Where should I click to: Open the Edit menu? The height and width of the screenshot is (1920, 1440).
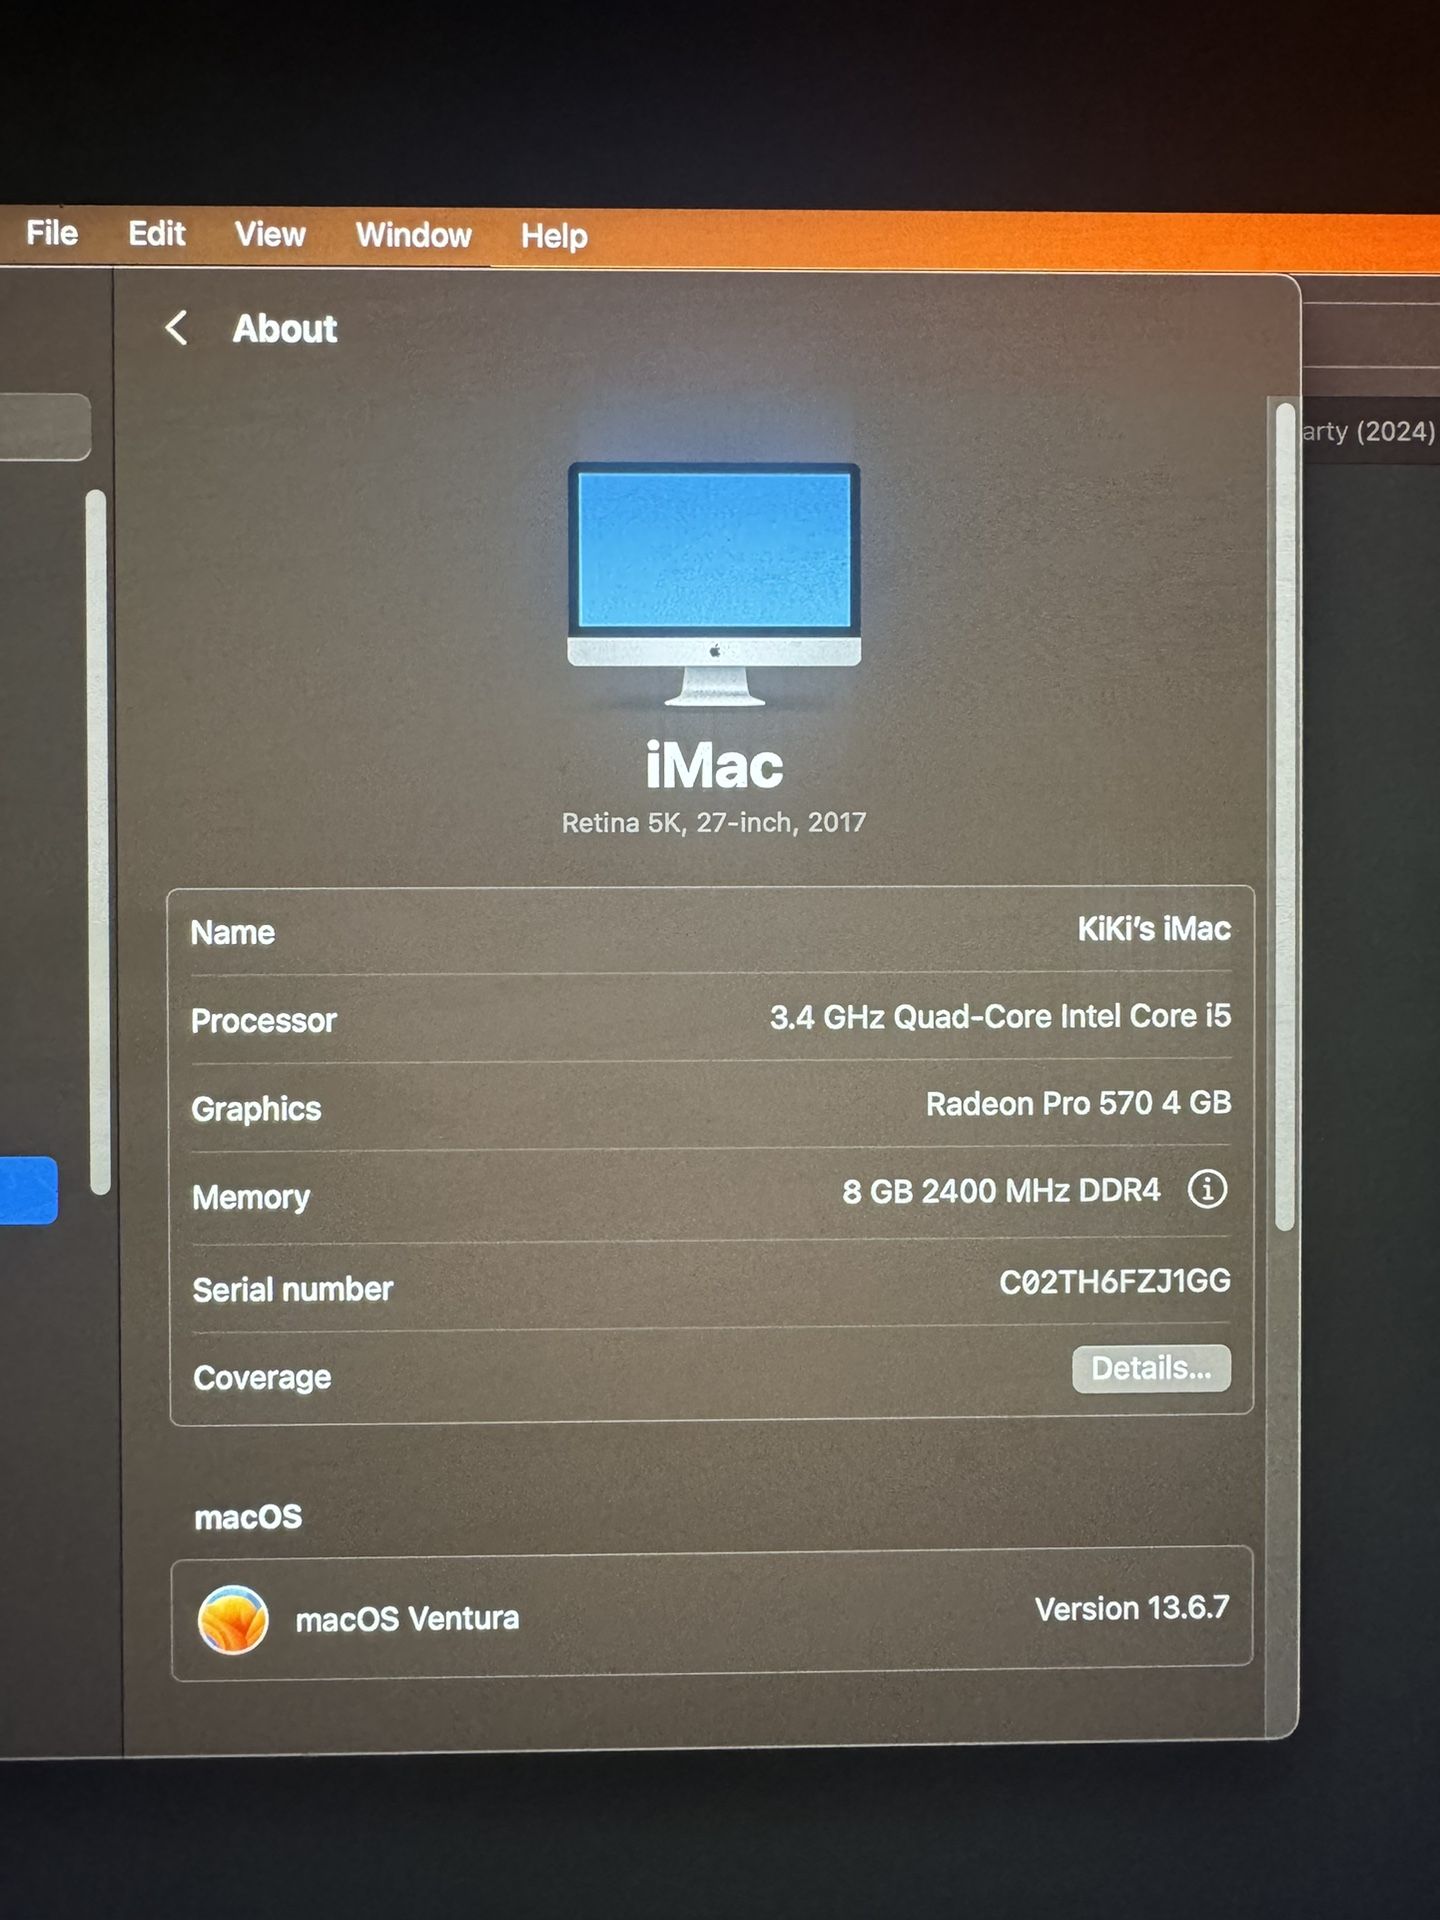tap(157, 234)
